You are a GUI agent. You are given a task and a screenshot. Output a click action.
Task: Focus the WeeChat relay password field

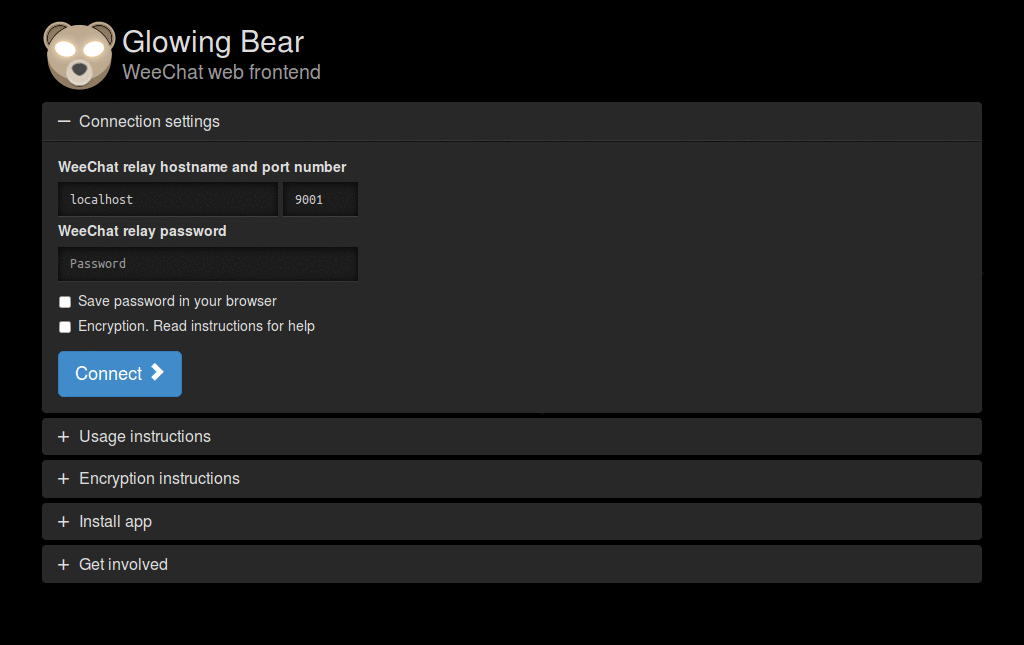click(x=207, y=263)
